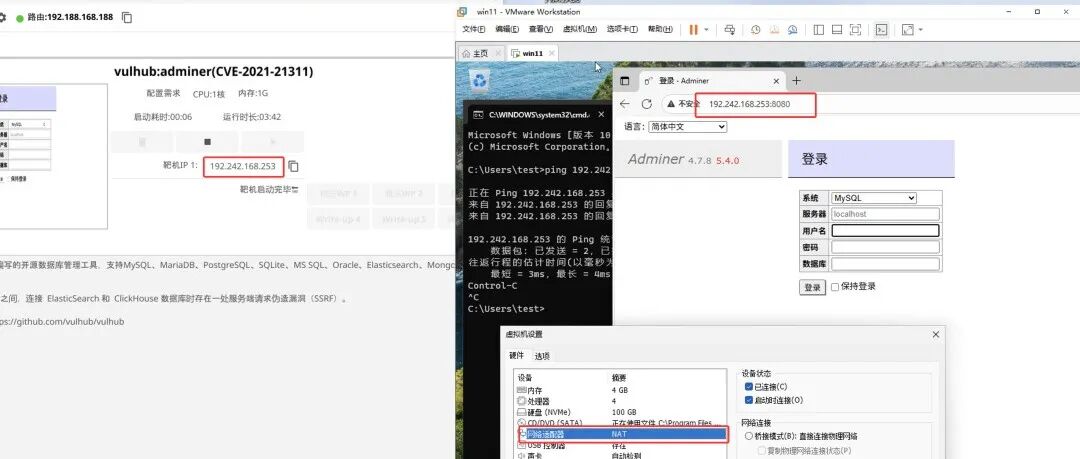Click the 不安全 security warning indicator
This screenshot has height=459, width=1080.
point(683,104)
